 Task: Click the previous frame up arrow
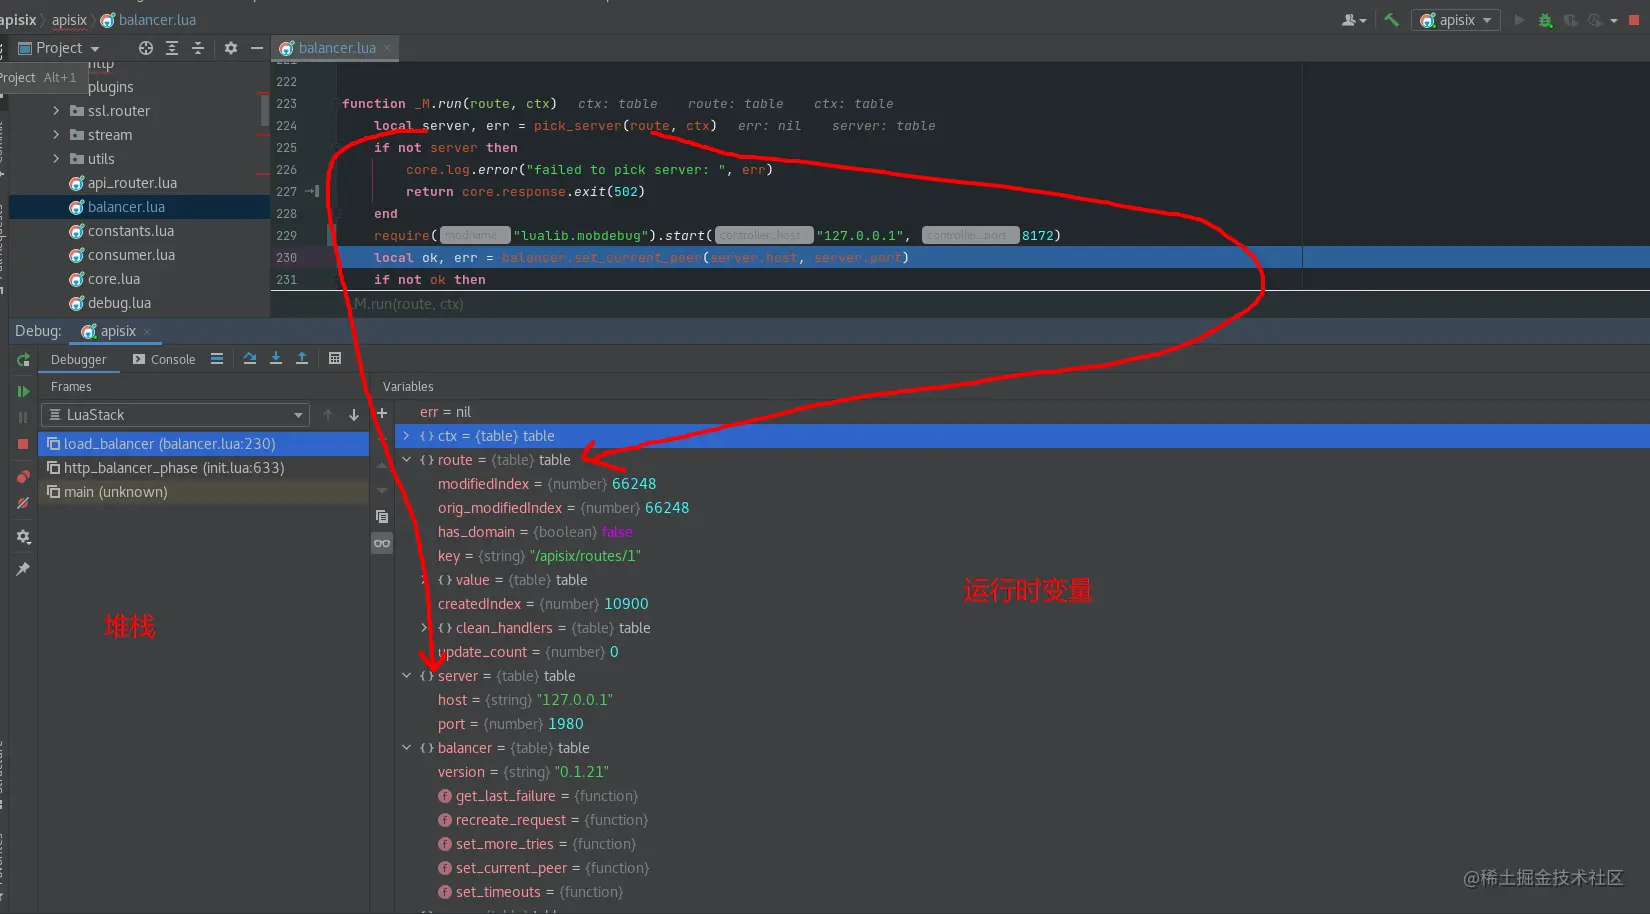tap(328, 415)
